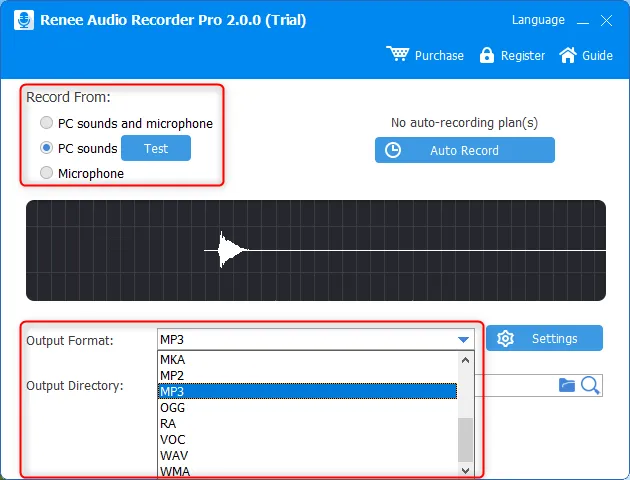
Task: Choose WMA from the format list
Action: tap(307, 471)
